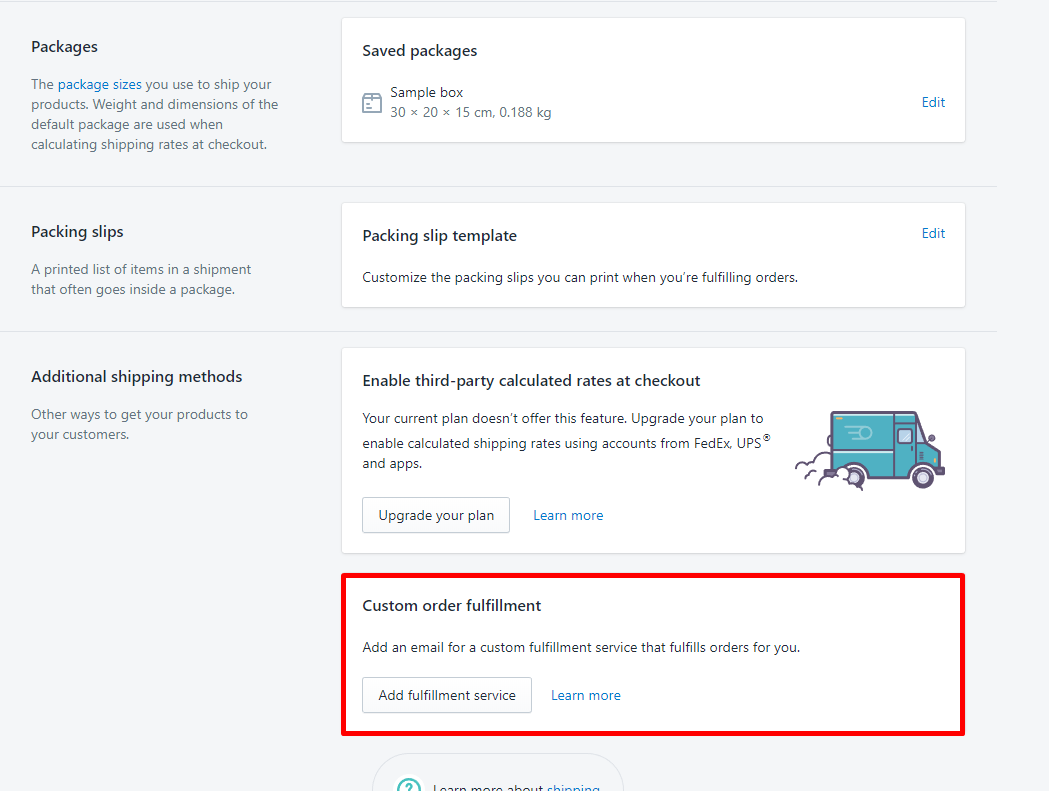
Task: Click the Saved packages card heading
Action: click(420, 51)
